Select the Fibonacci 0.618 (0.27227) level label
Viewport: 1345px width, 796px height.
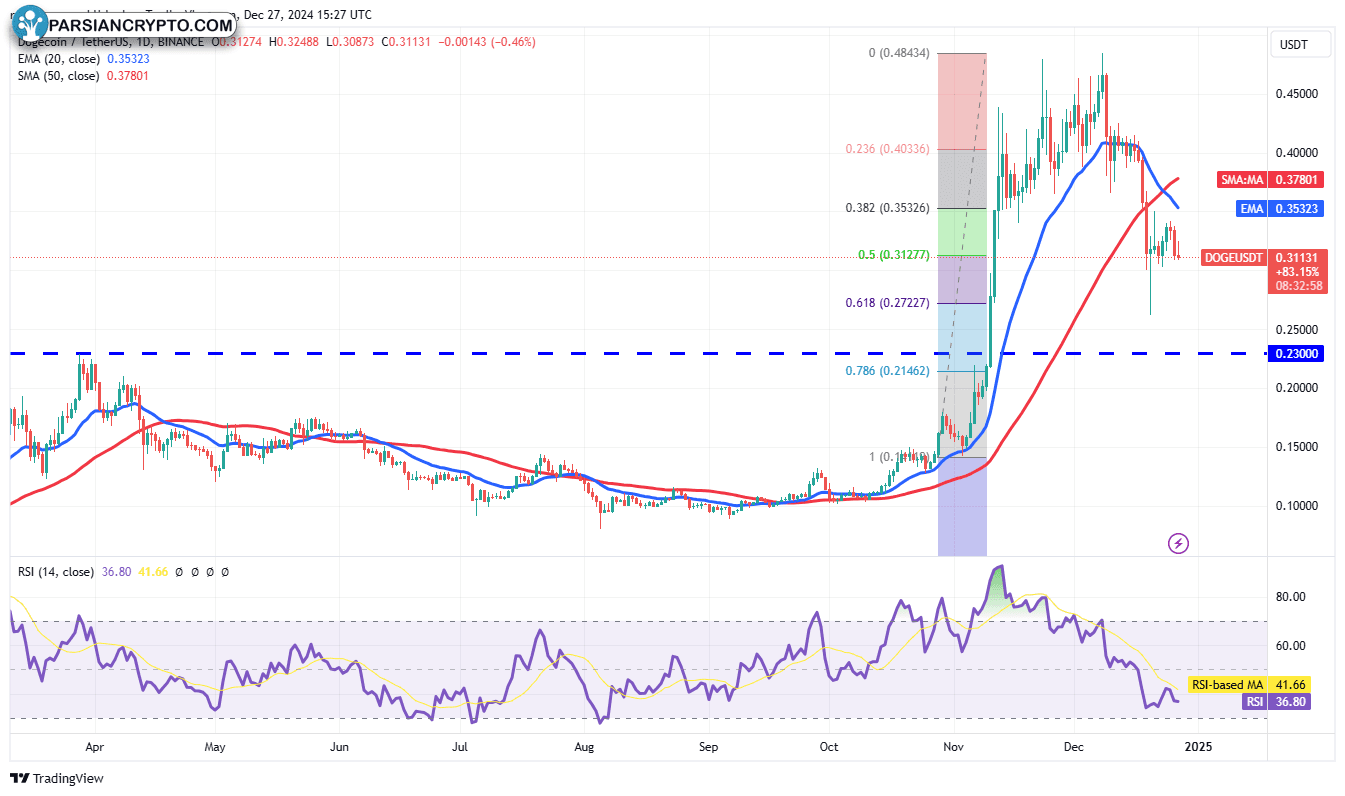pyautogui.click(x=889, y=302)
